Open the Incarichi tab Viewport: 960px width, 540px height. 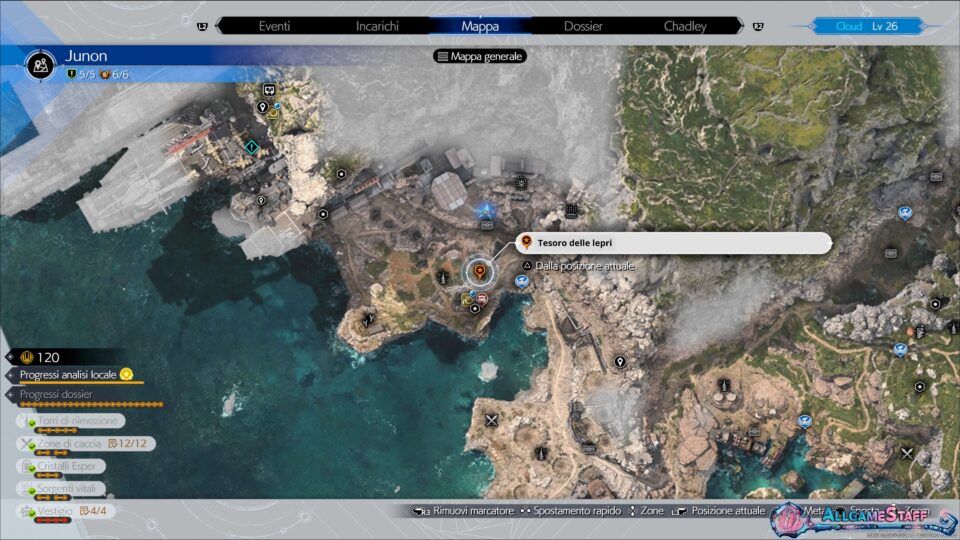tap(377, 26)
